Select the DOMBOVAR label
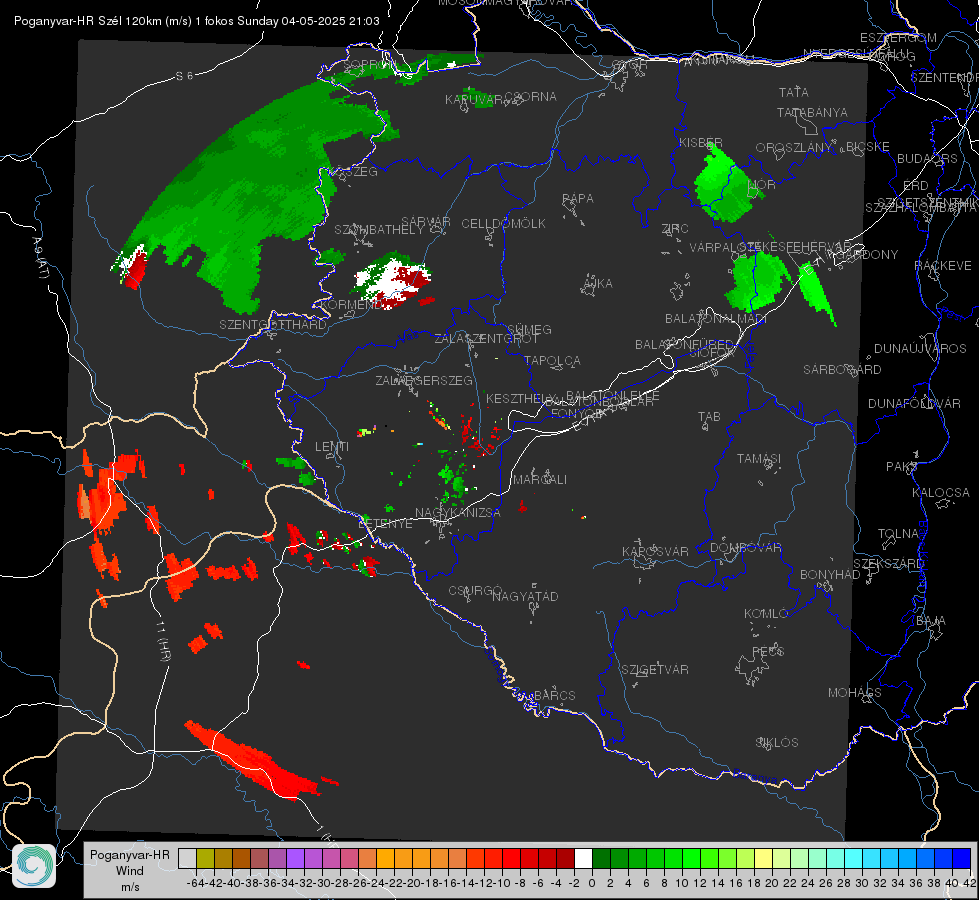979x900 pixels. click(745, 548)
